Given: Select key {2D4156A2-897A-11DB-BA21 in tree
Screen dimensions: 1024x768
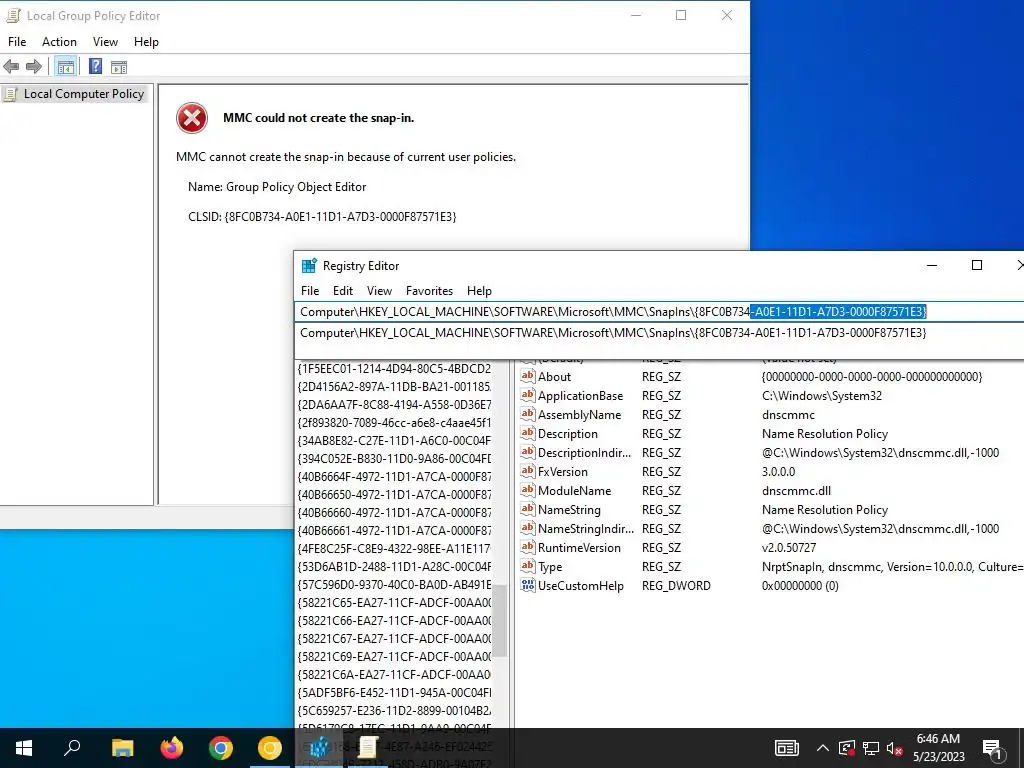Looking at the screenshot, I should pyautogui.click(x=394, y=387).
